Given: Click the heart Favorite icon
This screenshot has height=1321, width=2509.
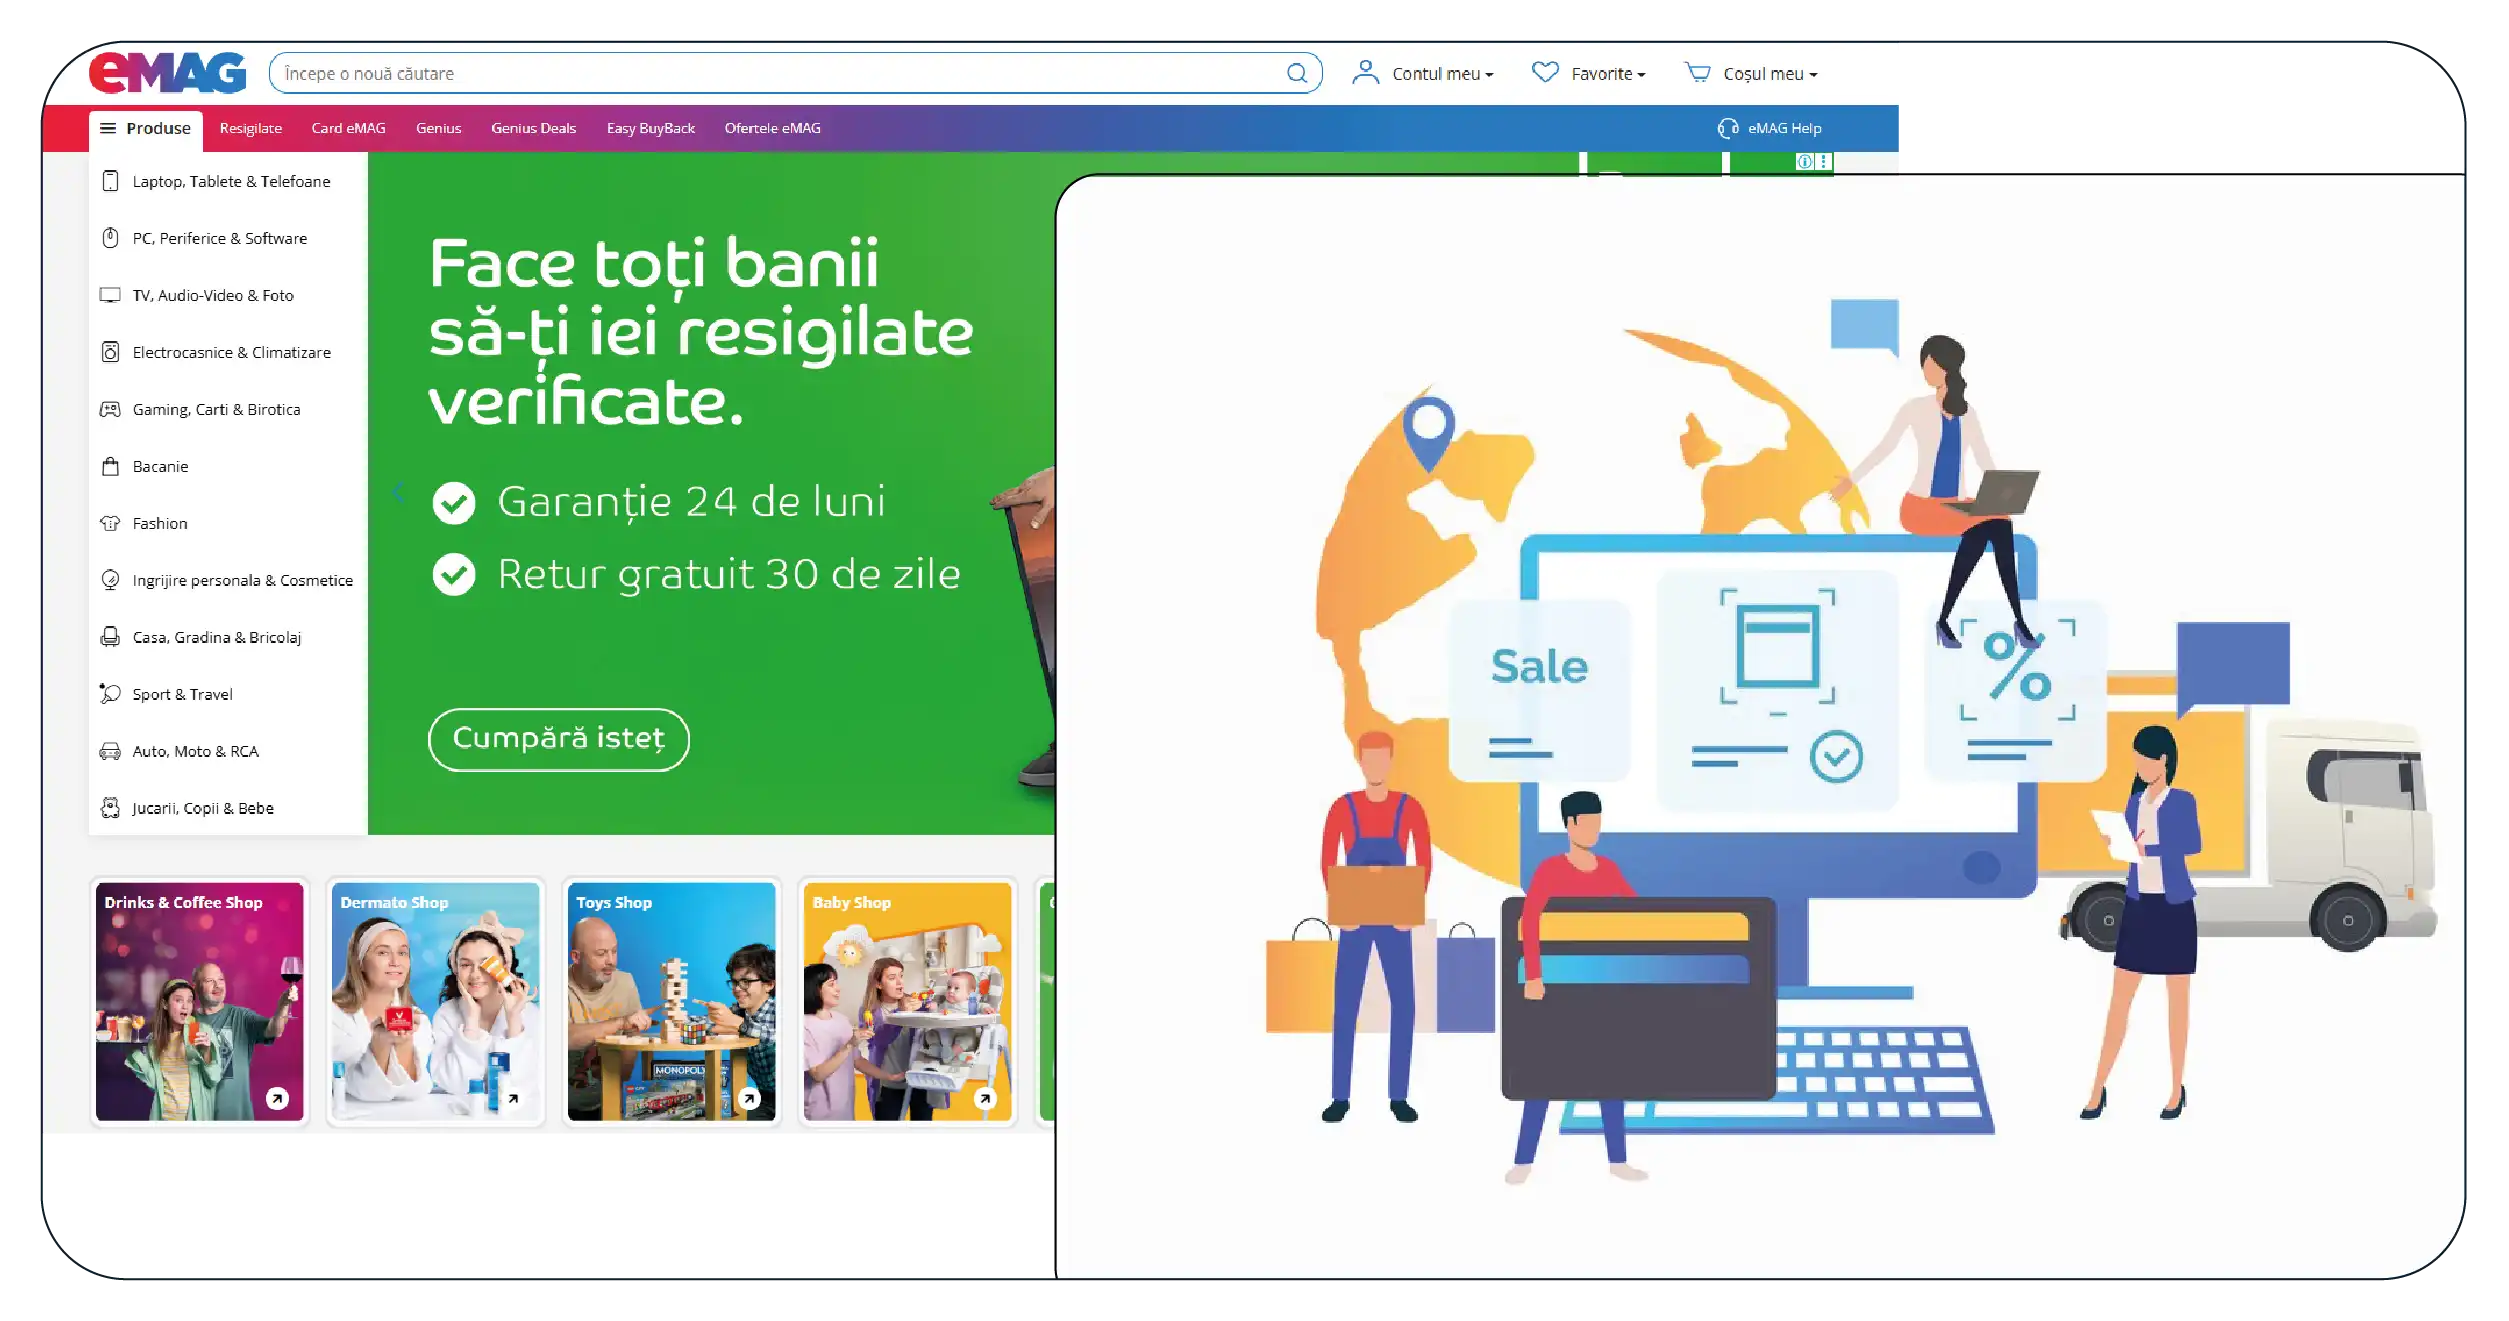Looking at the screenshot, I should click(1544, 72).
